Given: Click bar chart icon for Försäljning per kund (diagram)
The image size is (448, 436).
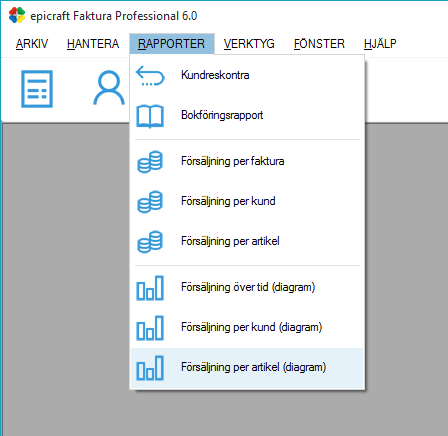Looking at the screenshot, I should click(x=150, y=328).
